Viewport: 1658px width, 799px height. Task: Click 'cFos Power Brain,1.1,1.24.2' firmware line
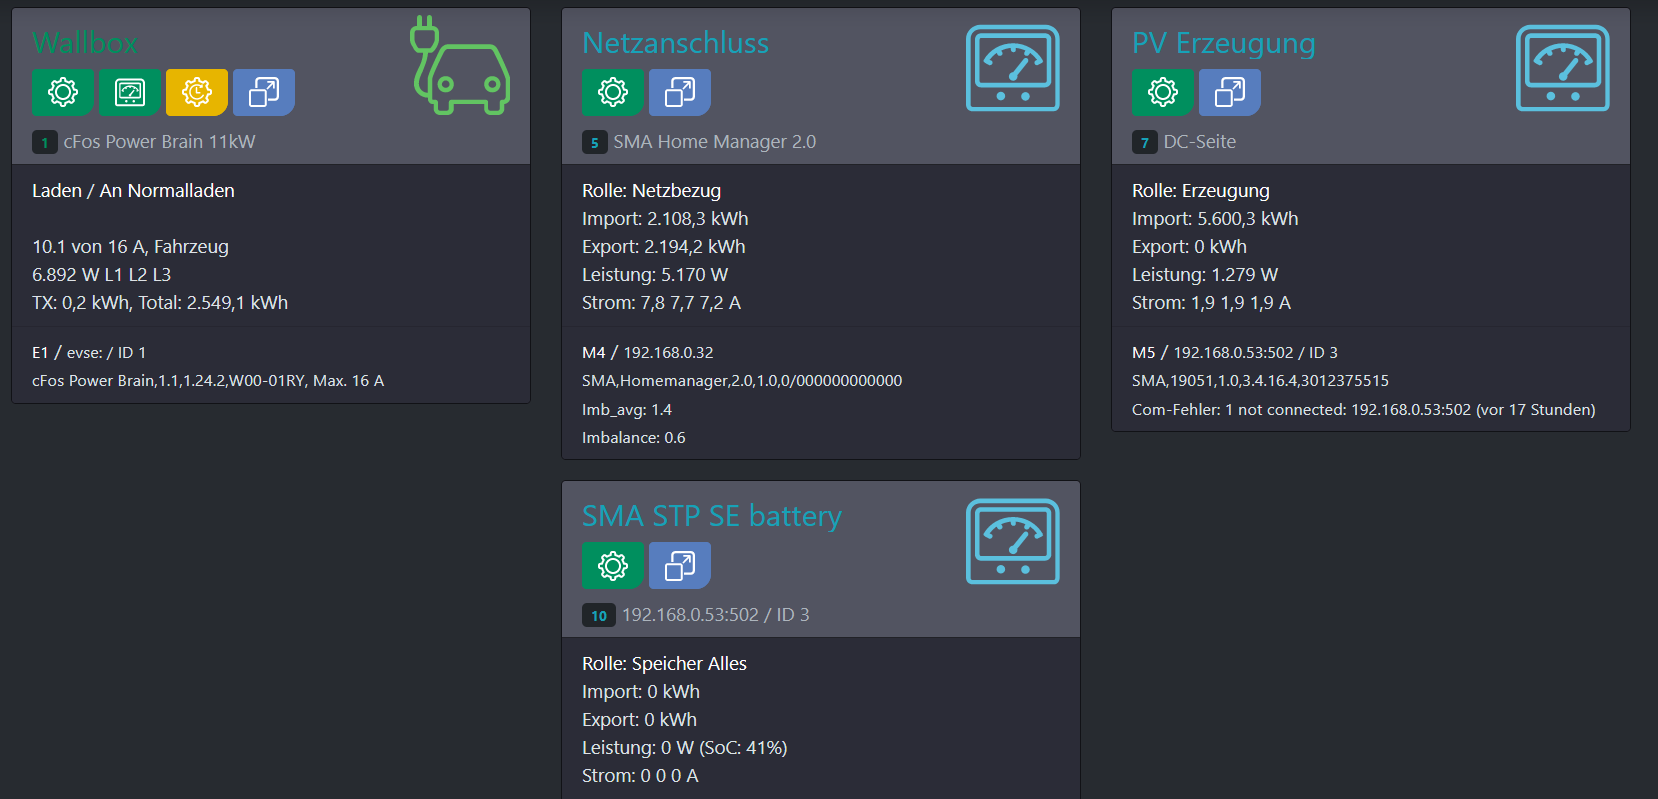pyautogui.click(x=208, y=381)
